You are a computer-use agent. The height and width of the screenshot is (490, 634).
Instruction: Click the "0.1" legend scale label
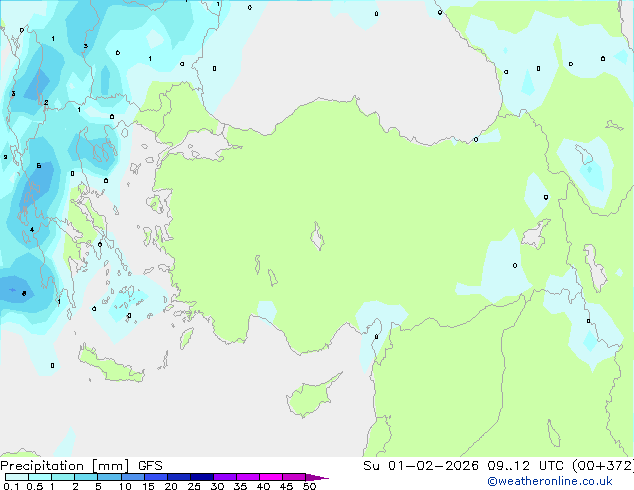11,486
